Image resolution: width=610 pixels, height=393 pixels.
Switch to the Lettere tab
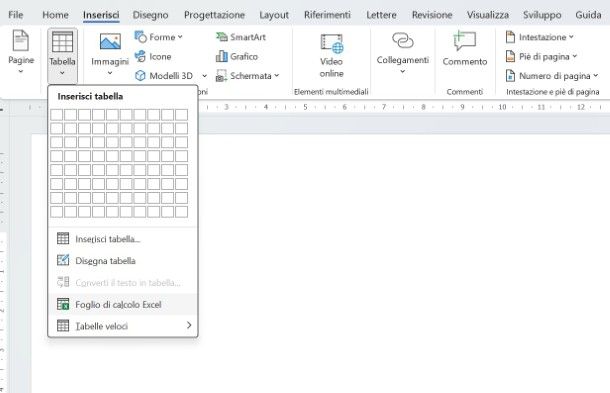coord(381,15)
